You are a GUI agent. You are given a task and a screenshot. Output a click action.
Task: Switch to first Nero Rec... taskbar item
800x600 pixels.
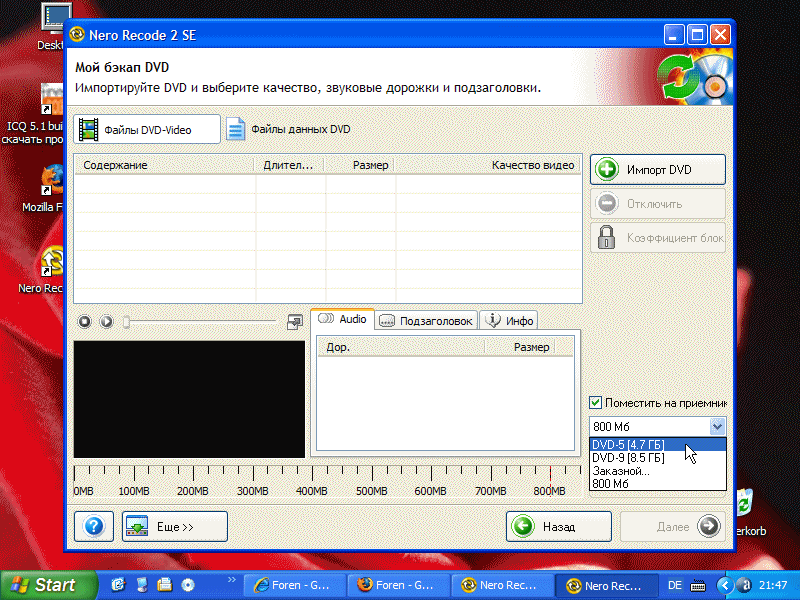[502, 585]
